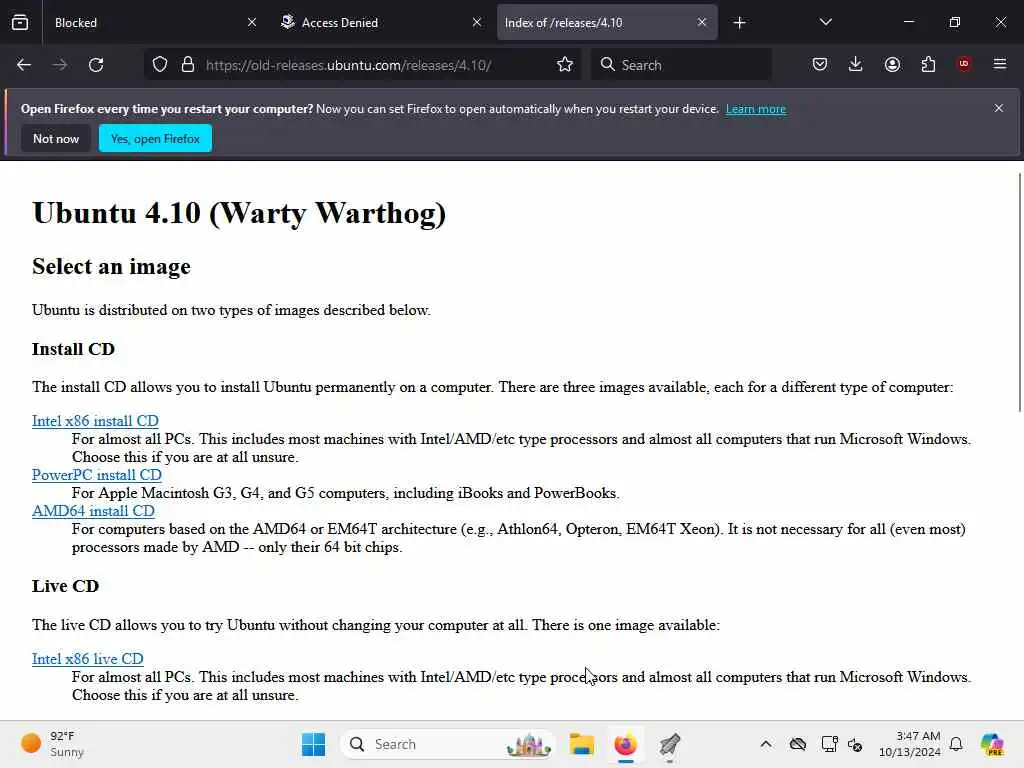Open extensions puzzle icon

pos(928,64)
